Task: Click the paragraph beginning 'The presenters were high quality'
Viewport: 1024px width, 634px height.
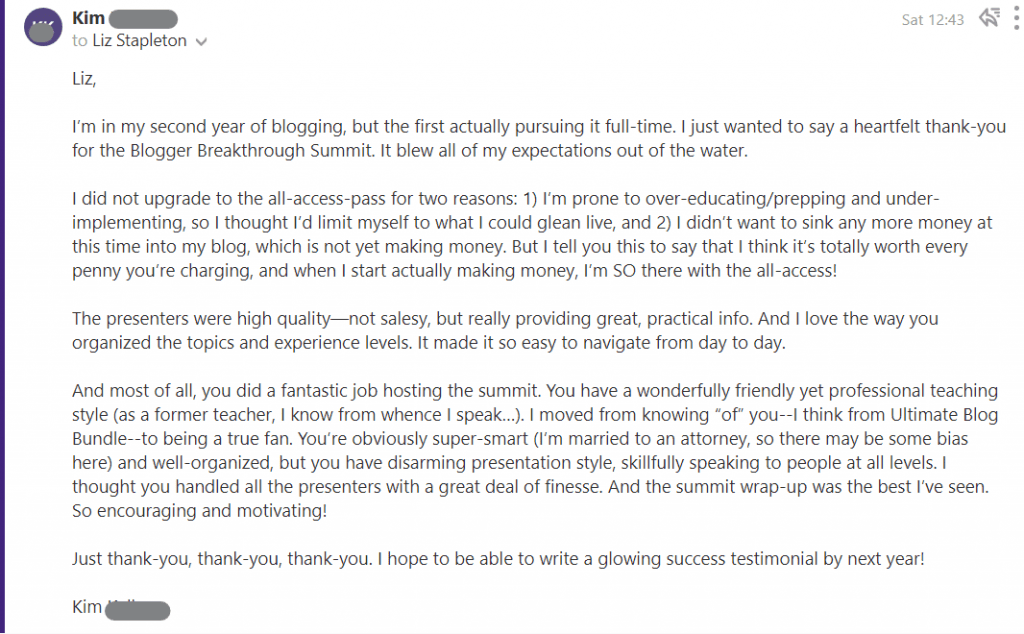Action: 500,330
